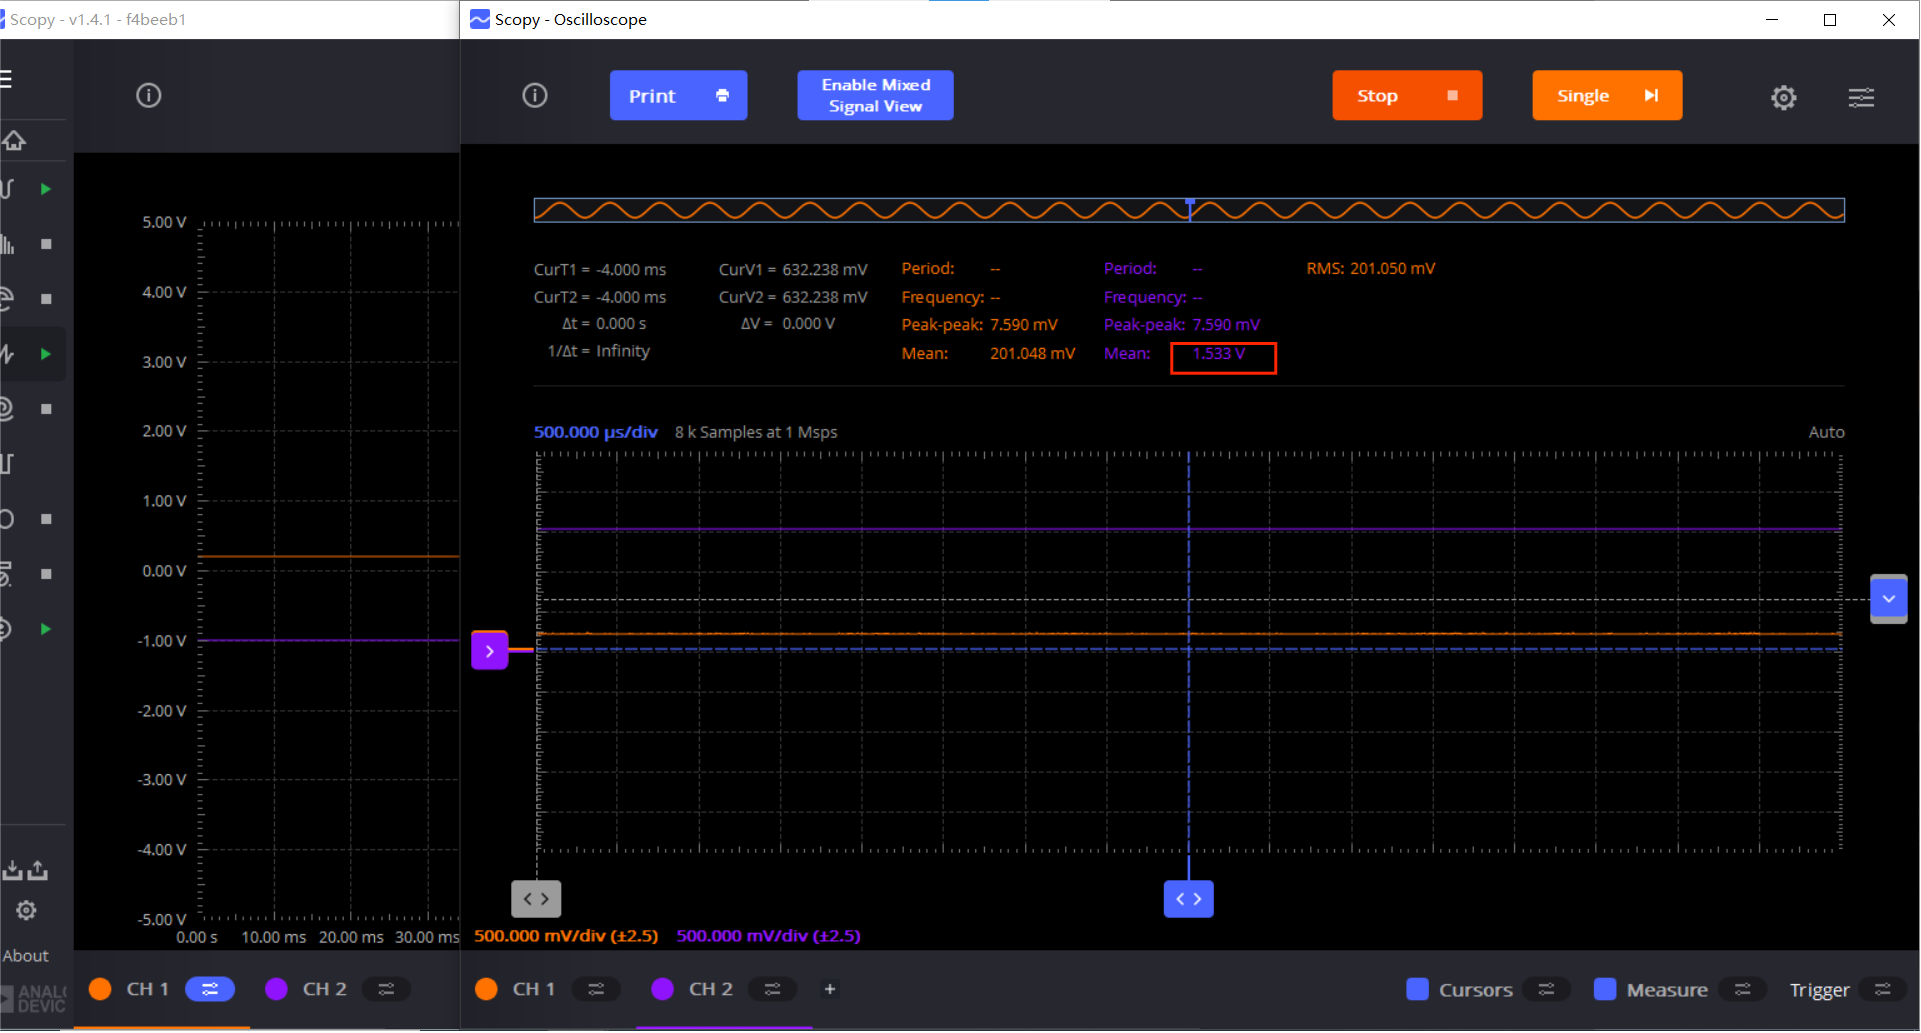Image resolution: width=1921 pixels, height=1033 pixels.
Task: Open the info icon in the Scopy main window
Action: point(148,95)
